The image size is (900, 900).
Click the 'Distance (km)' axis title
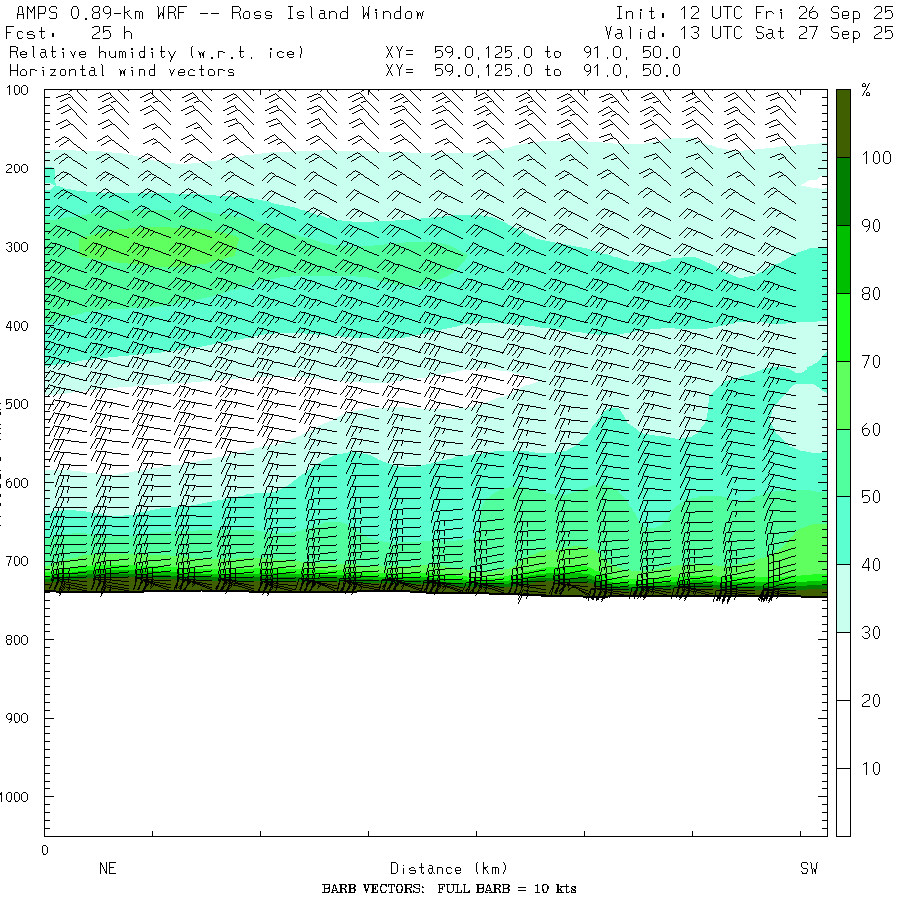(449, 868)
